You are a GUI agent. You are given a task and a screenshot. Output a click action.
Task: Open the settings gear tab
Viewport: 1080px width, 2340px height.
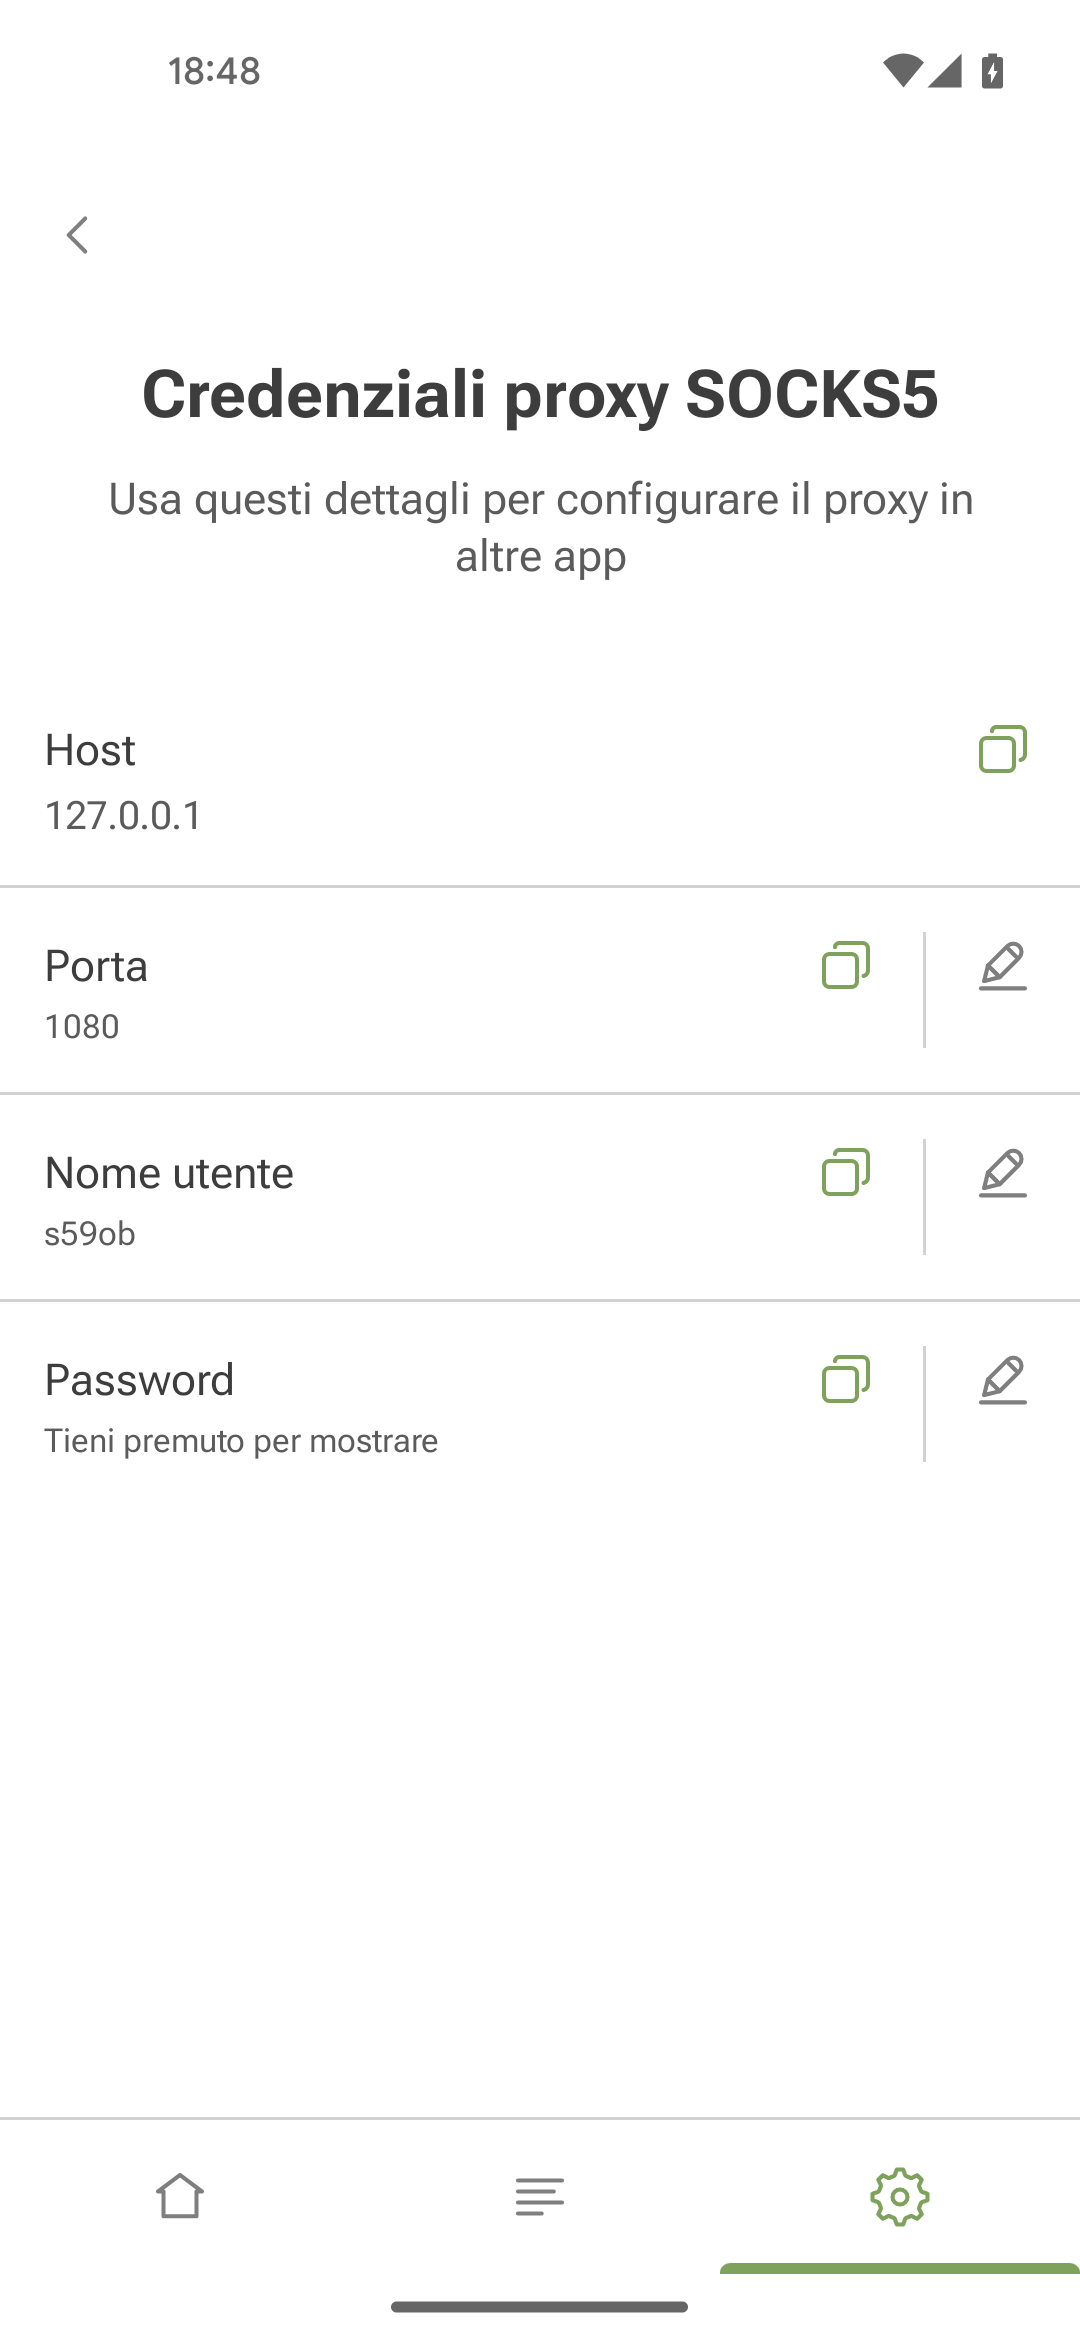(x=900, y=2197)
